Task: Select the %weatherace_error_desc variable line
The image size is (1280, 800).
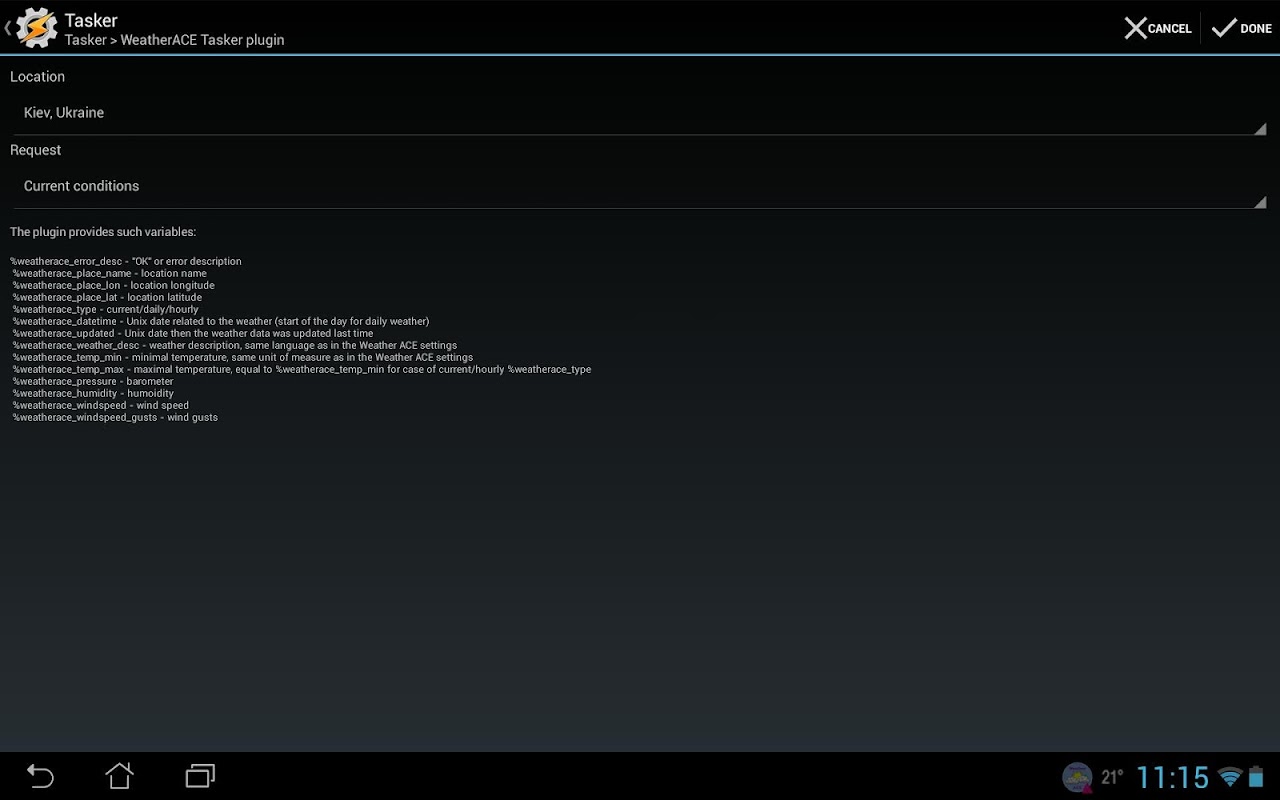Action: [x=126, y=261]
